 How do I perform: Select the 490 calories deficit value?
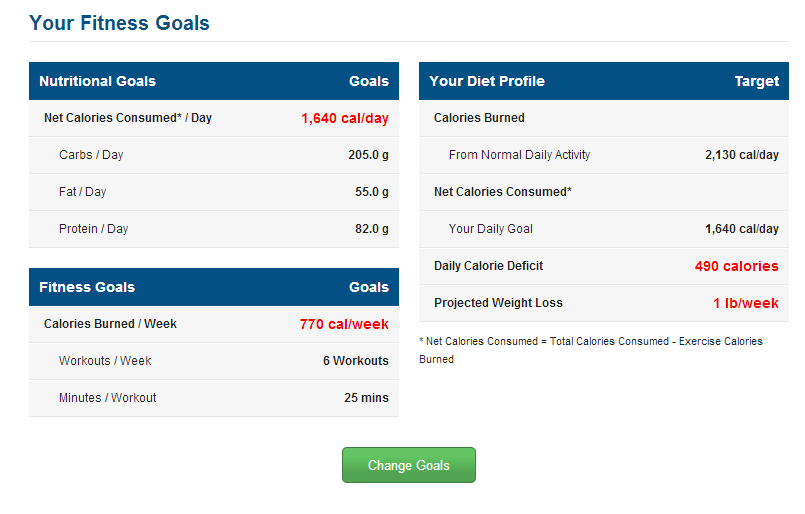[736, 266]
